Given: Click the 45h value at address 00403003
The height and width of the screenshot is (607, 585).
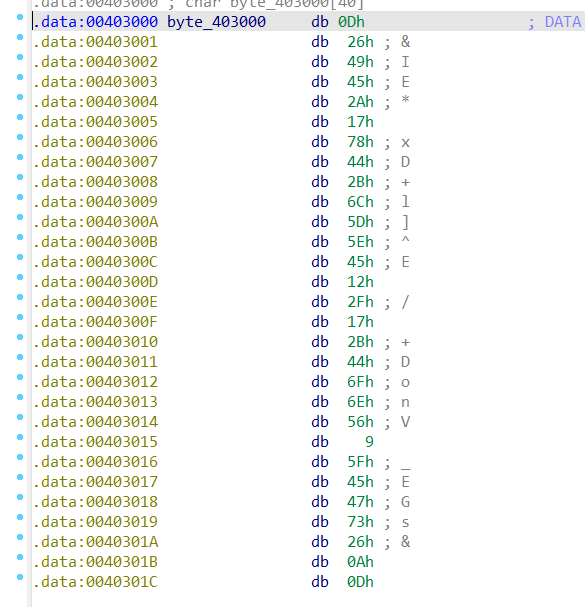Looking at the screenshot, I should 360,82.
